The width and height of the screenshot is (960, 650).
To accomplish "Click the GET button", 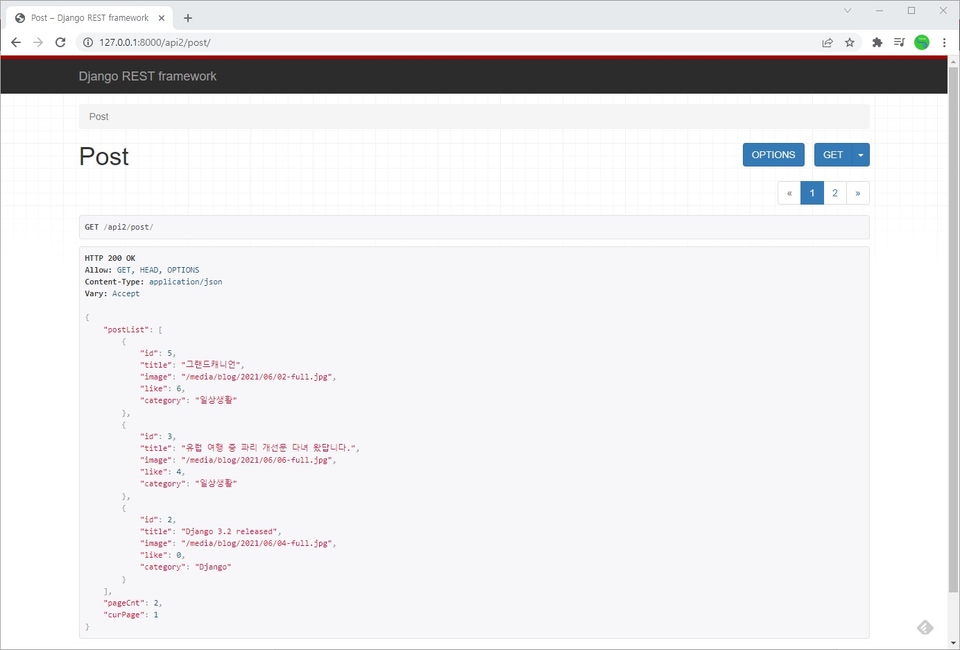I will [833, 155].
